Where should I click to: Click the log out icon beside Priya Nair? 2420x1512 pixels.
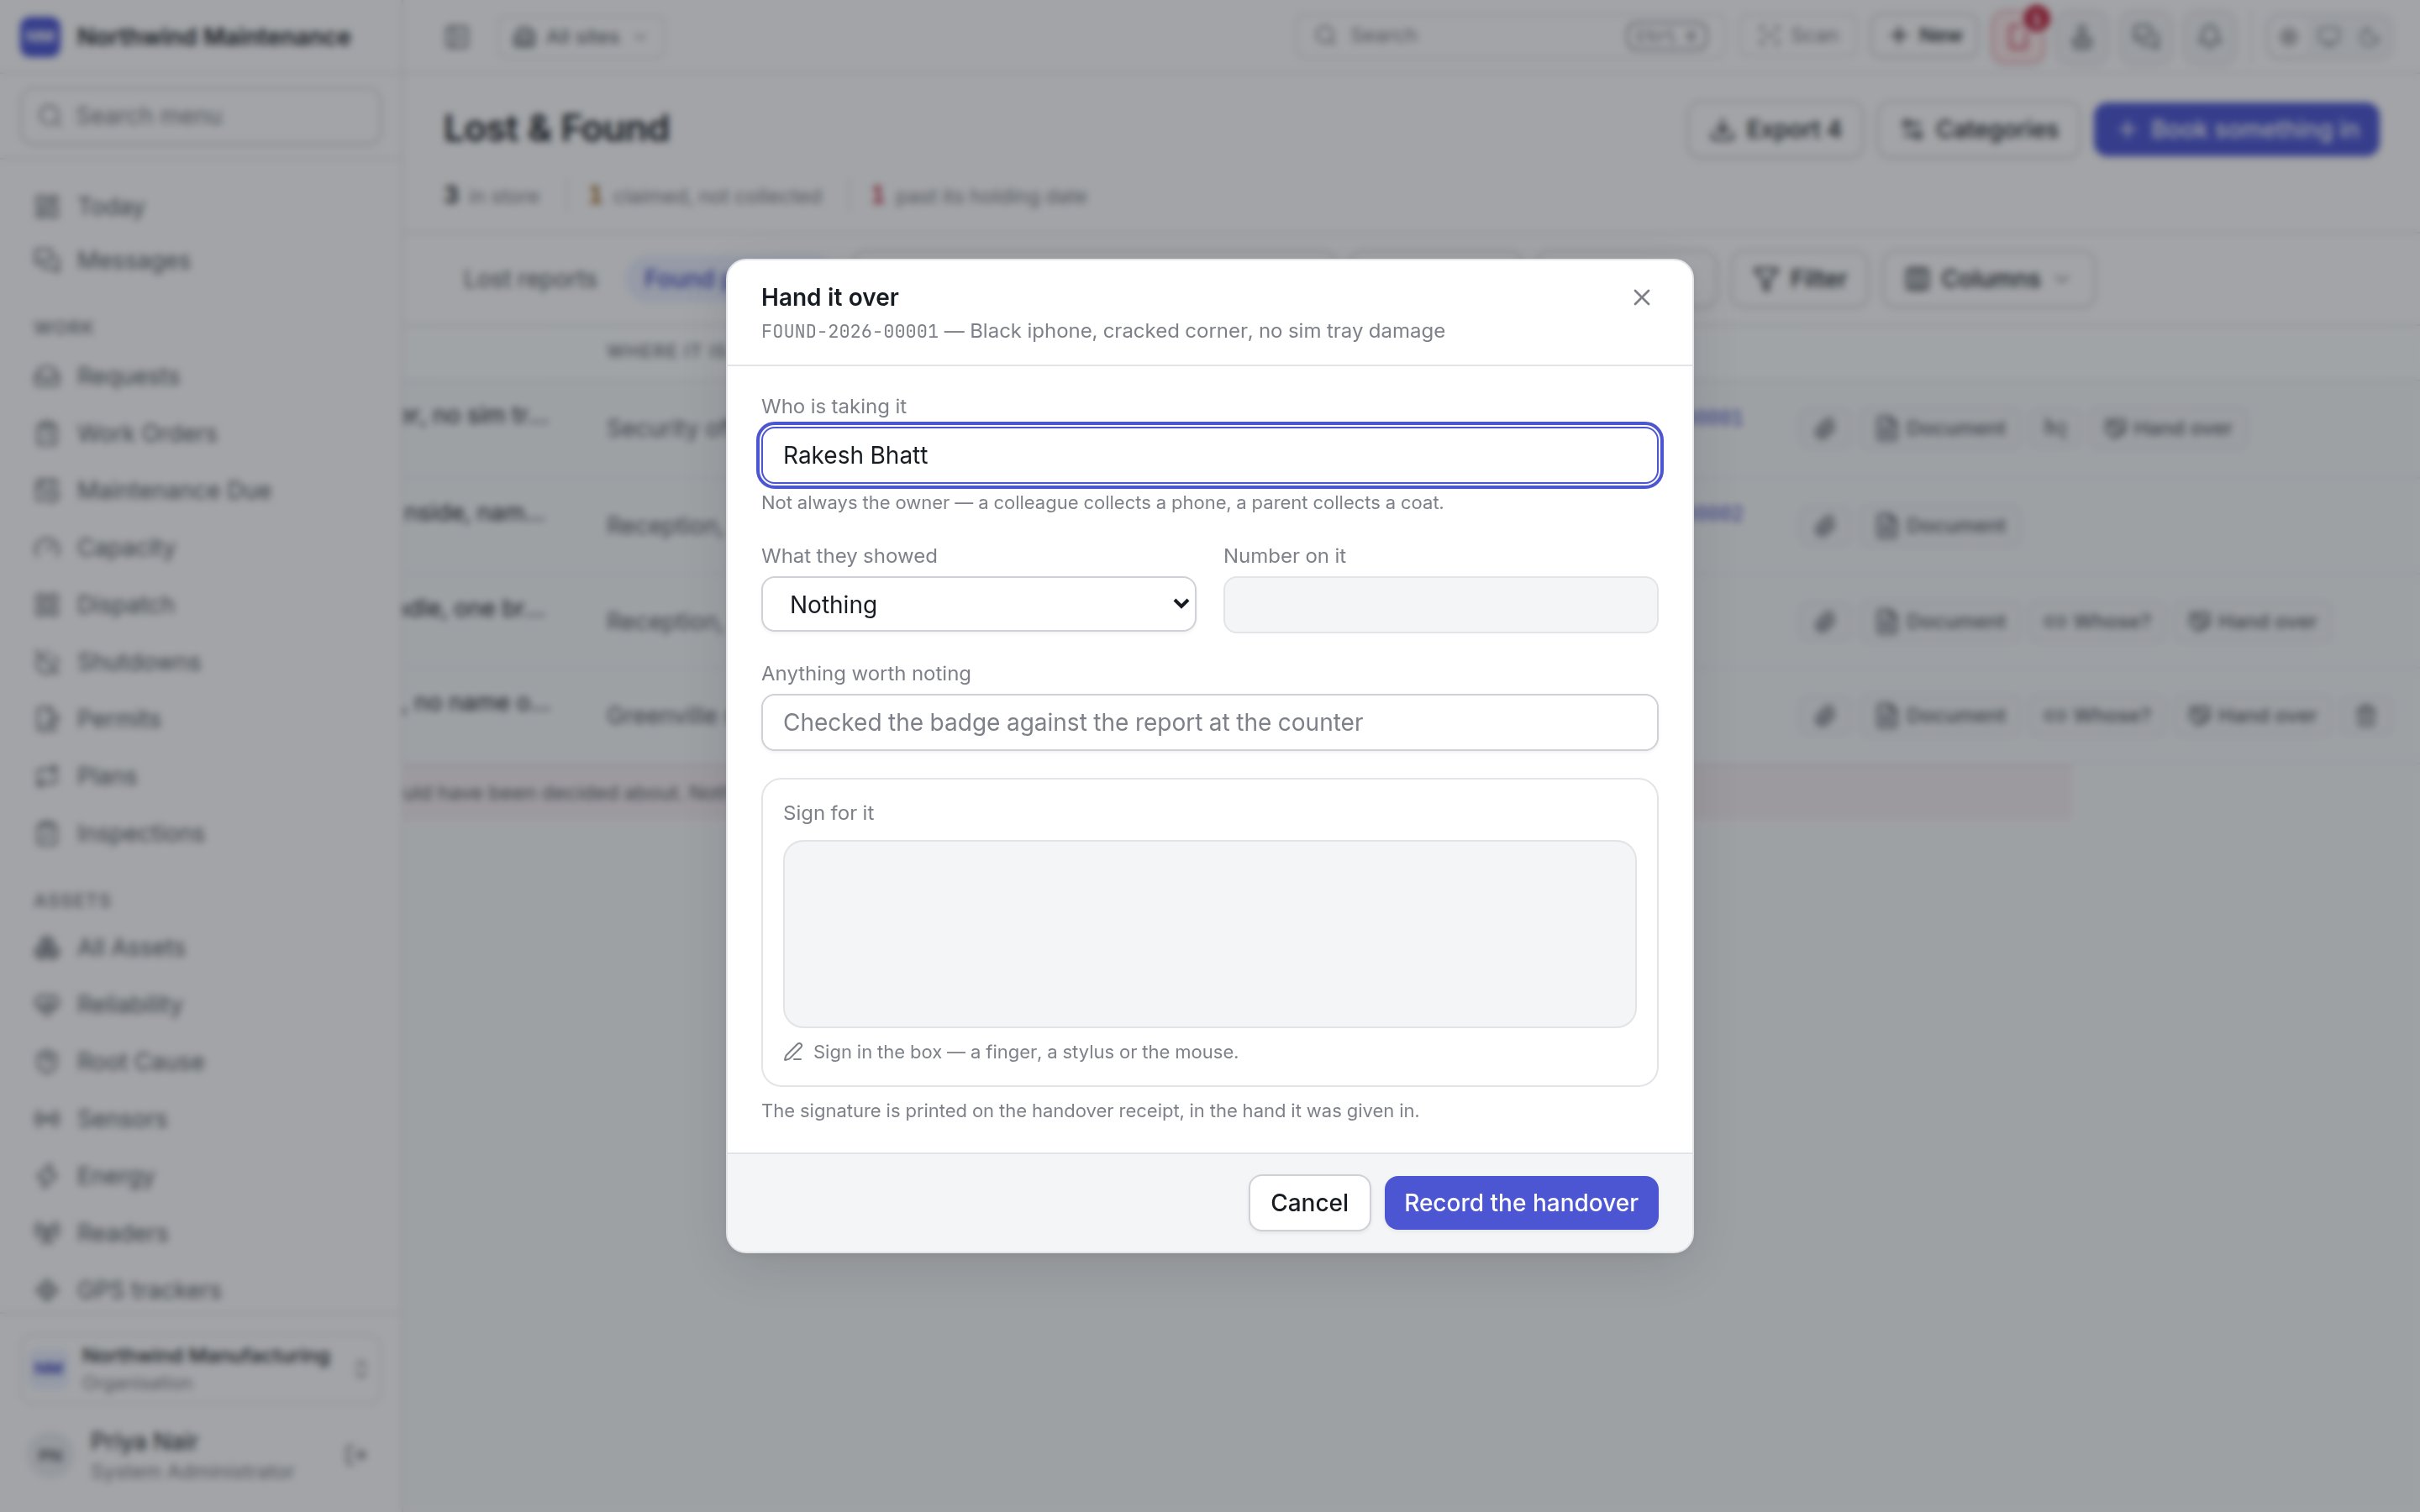355,1454
